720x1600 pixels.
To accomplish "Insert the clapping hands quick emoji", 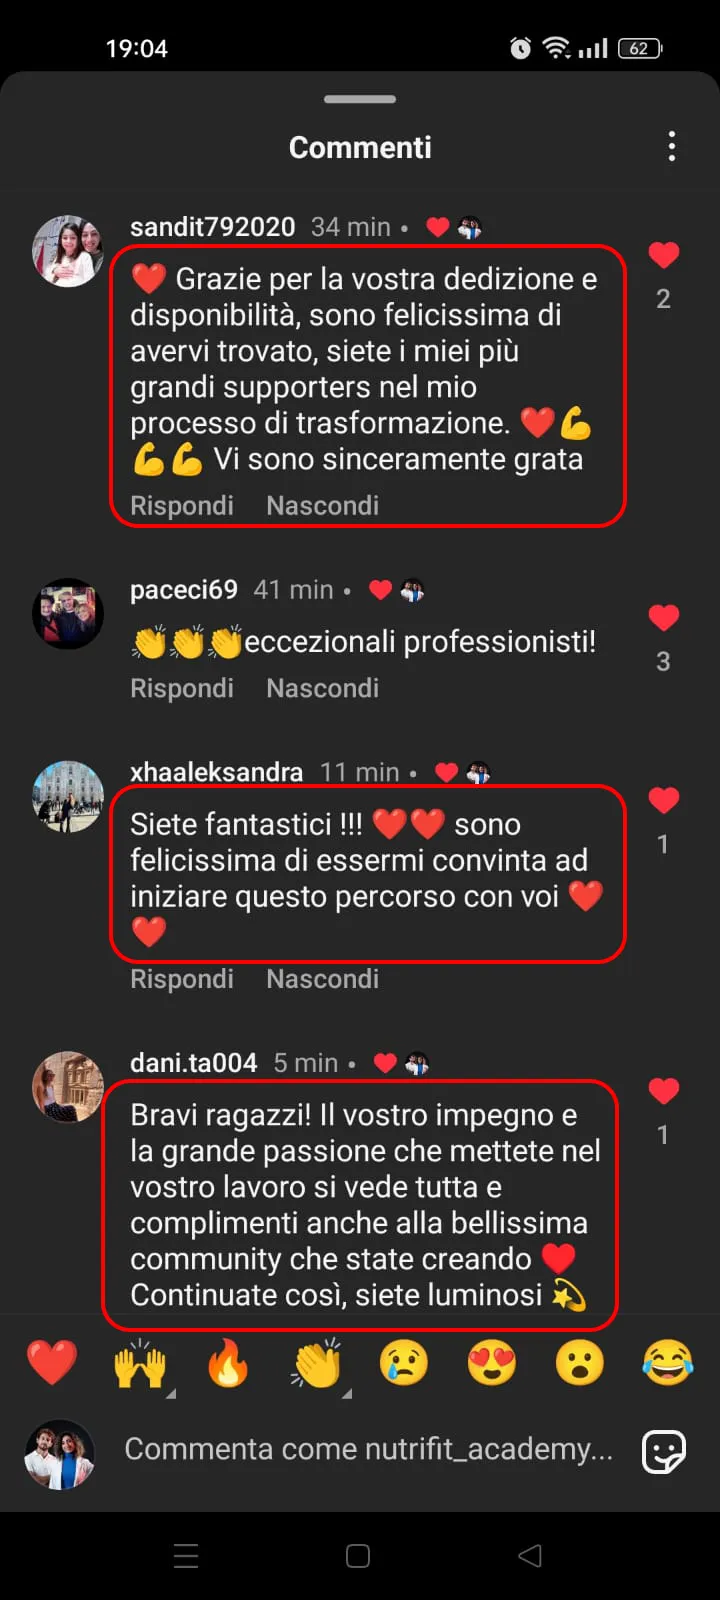I will click(317, 1363).
